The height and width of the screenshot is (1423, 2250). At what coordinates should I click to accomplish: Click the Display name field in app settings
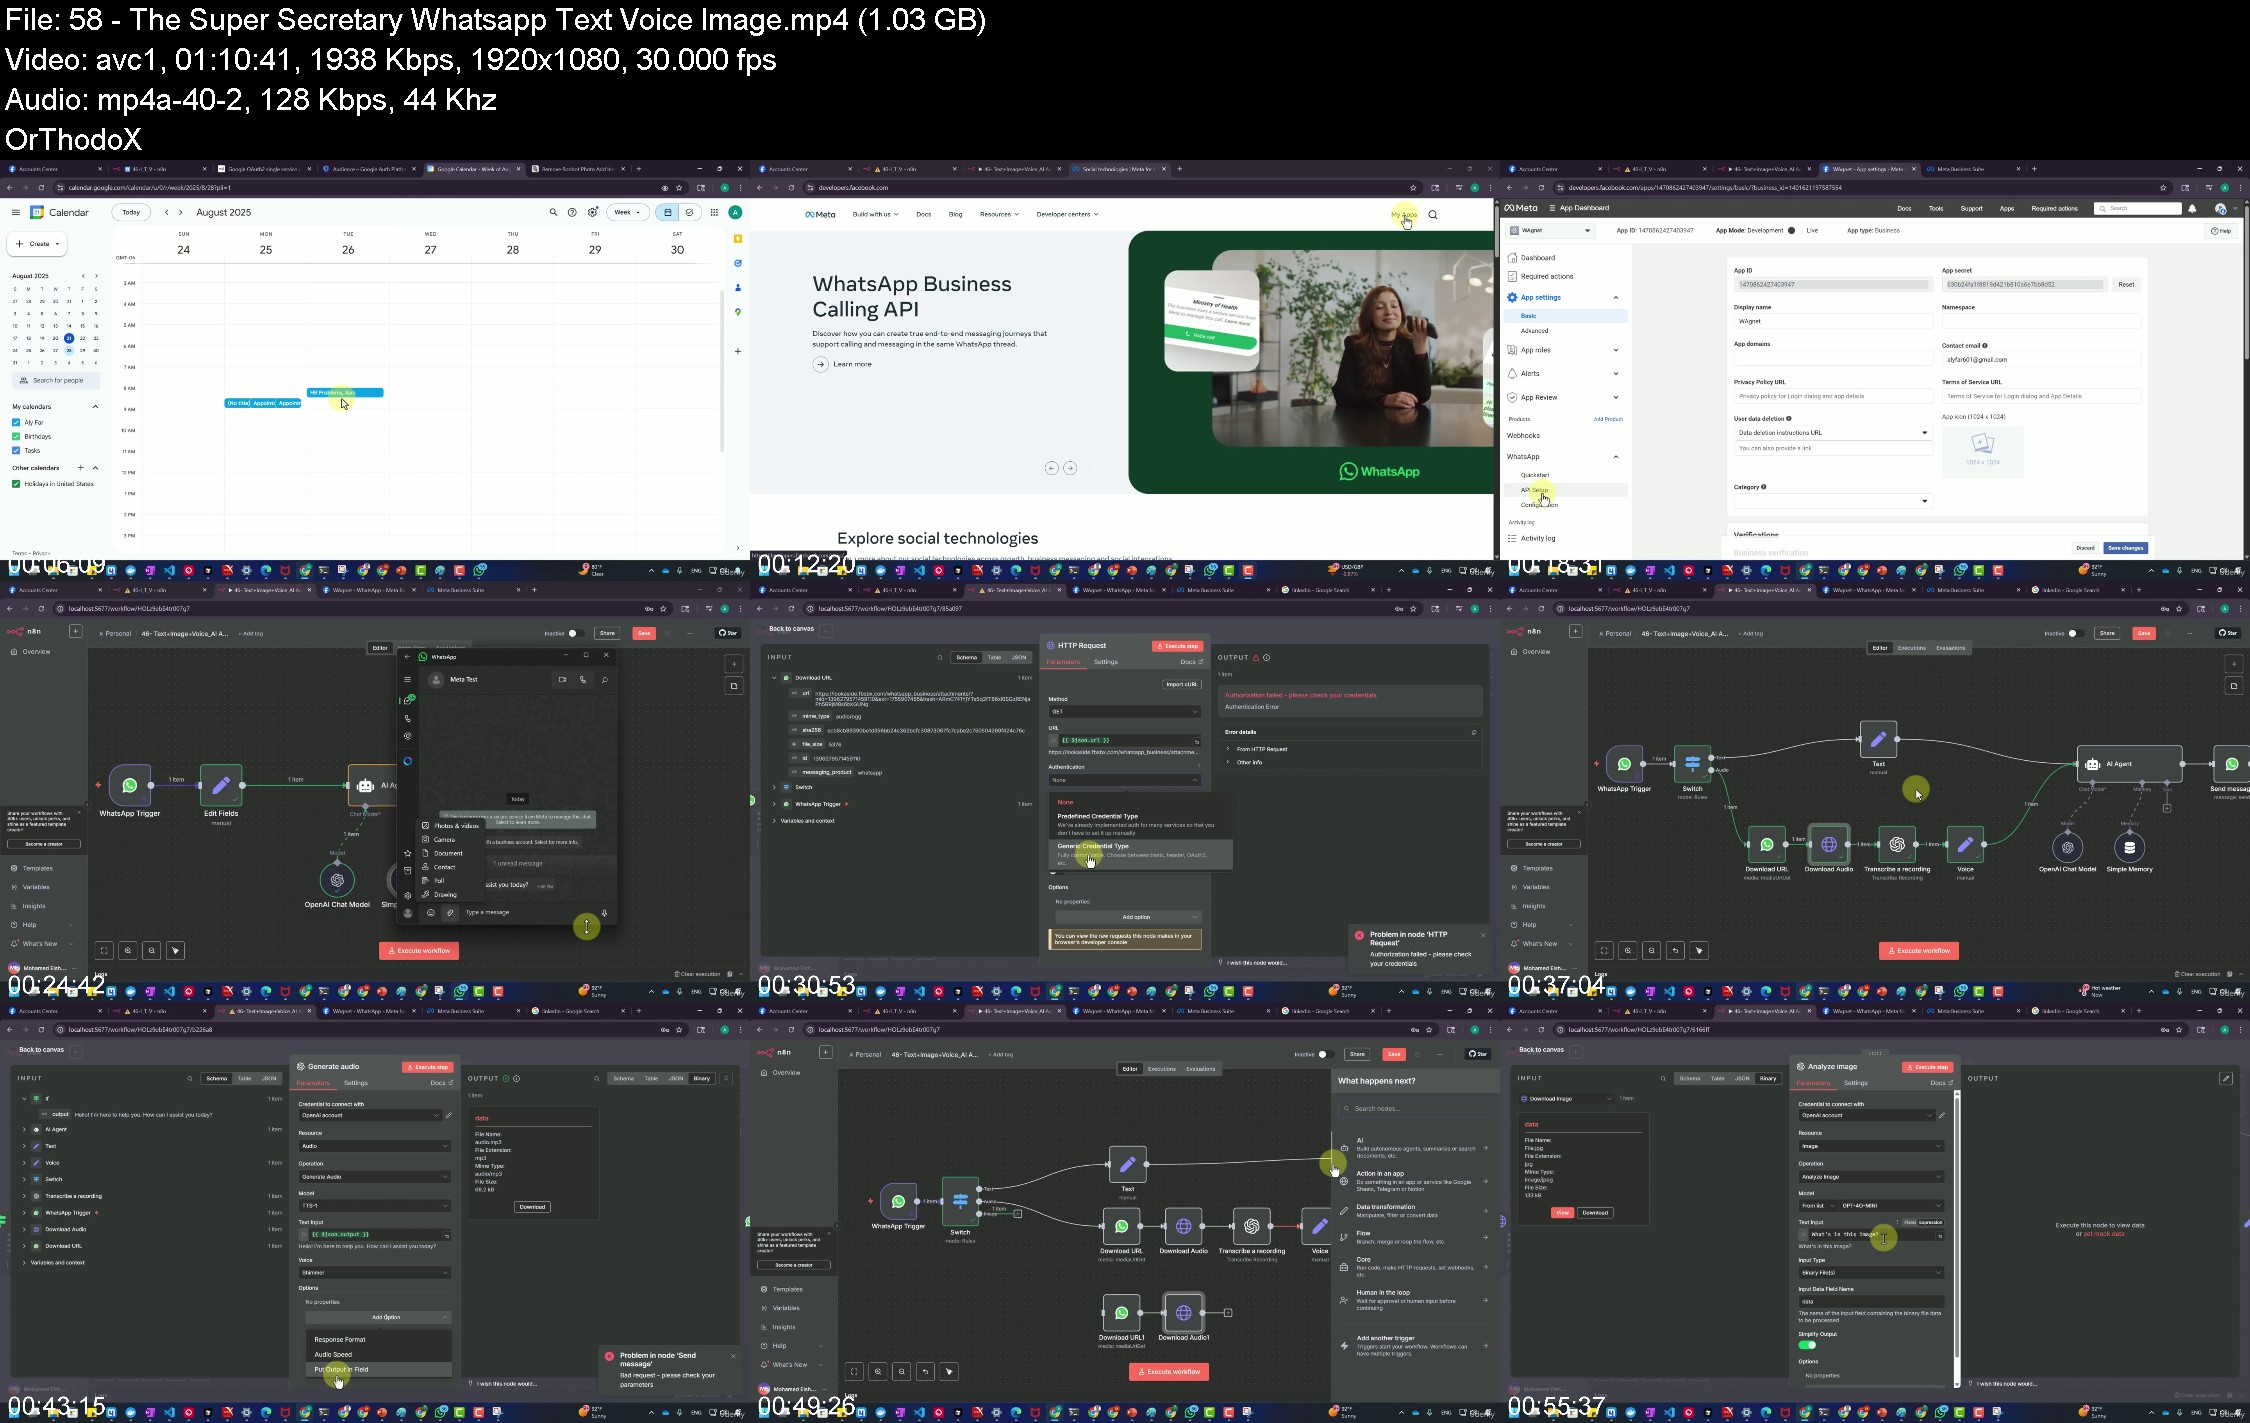point(1832,321)
